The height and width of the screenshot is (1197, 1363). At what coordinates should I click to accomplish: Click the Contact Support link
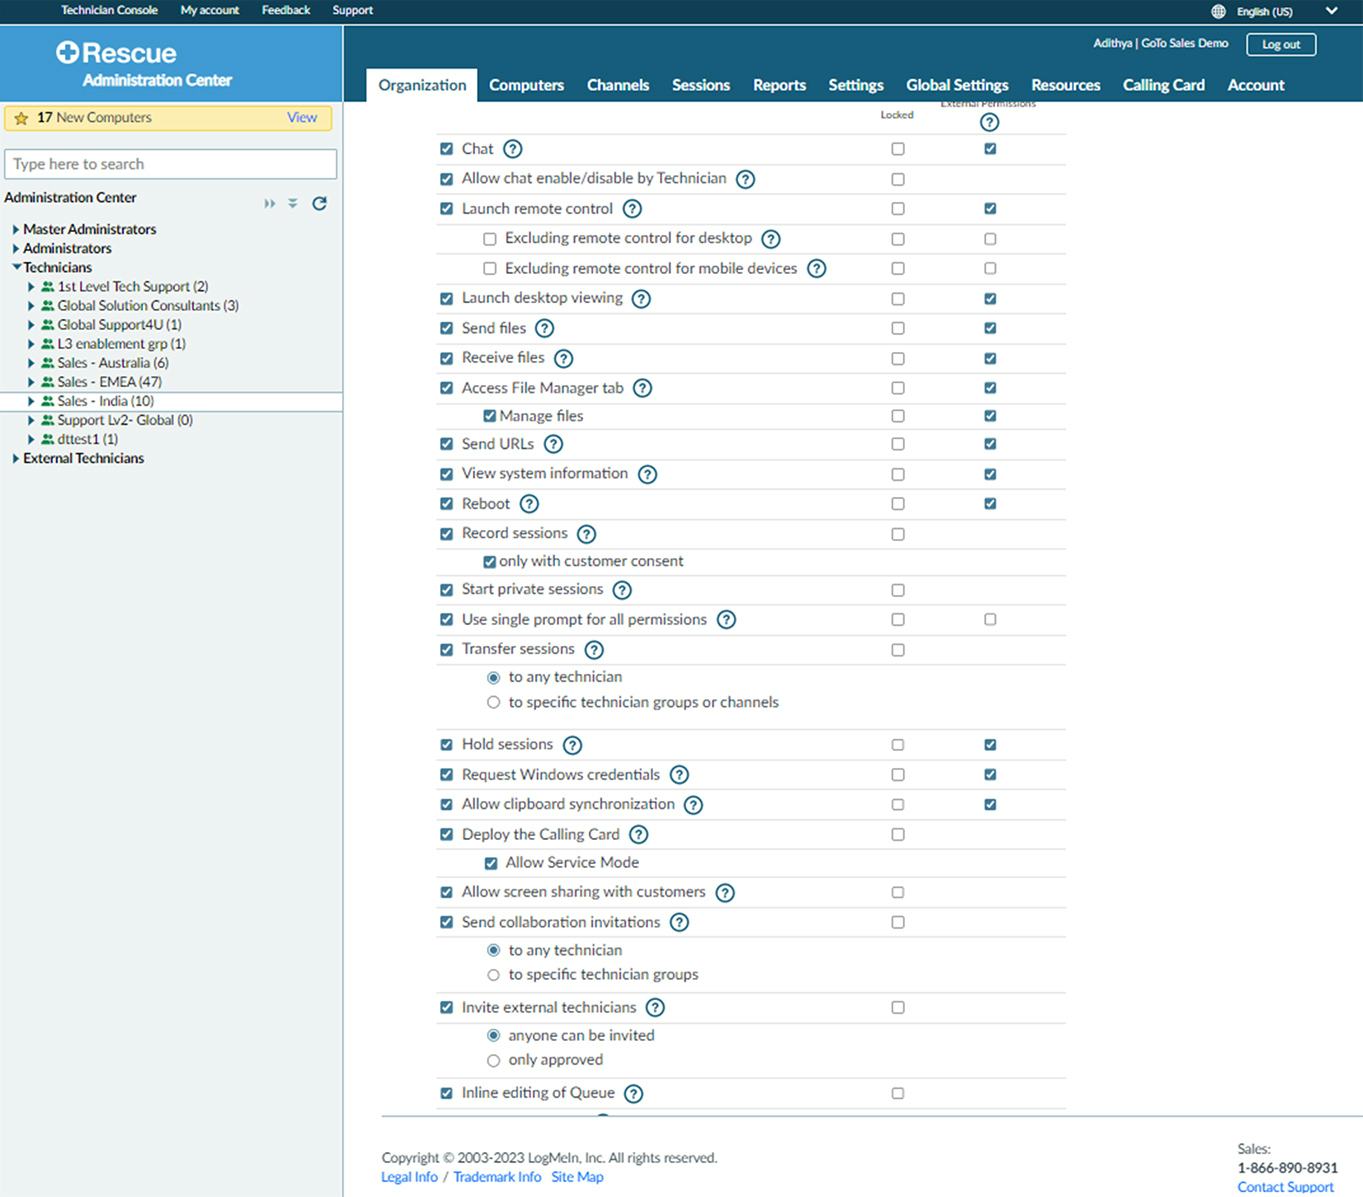(x=1285, y=1188)
